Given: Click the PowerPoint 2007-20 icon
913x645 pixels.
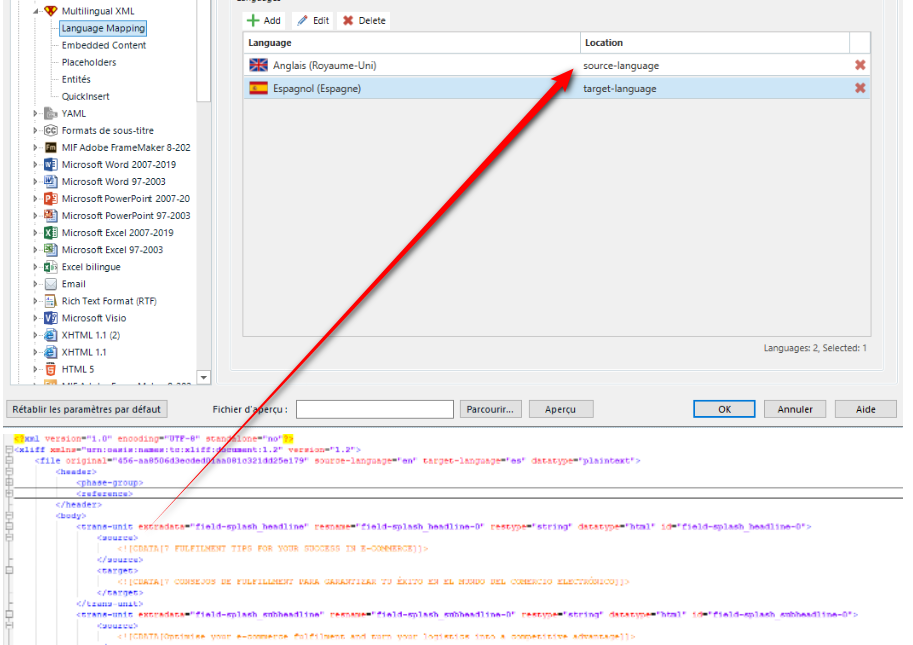Looking at the screenshot, I should pyautogui.click(x=51, y=199).
